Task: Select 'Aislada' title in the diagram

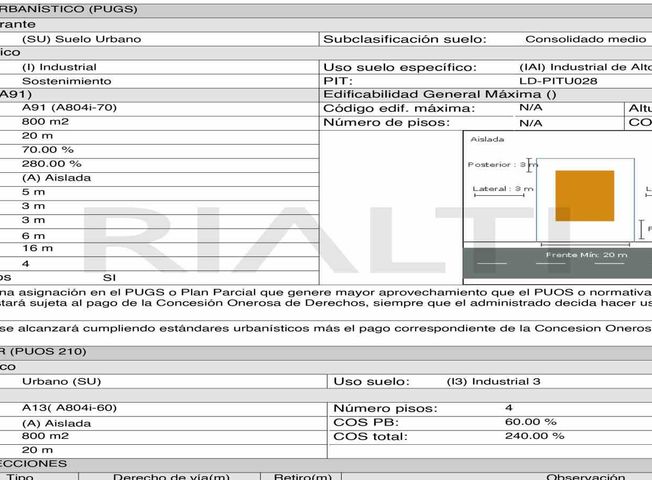Action: pos(487,139)
